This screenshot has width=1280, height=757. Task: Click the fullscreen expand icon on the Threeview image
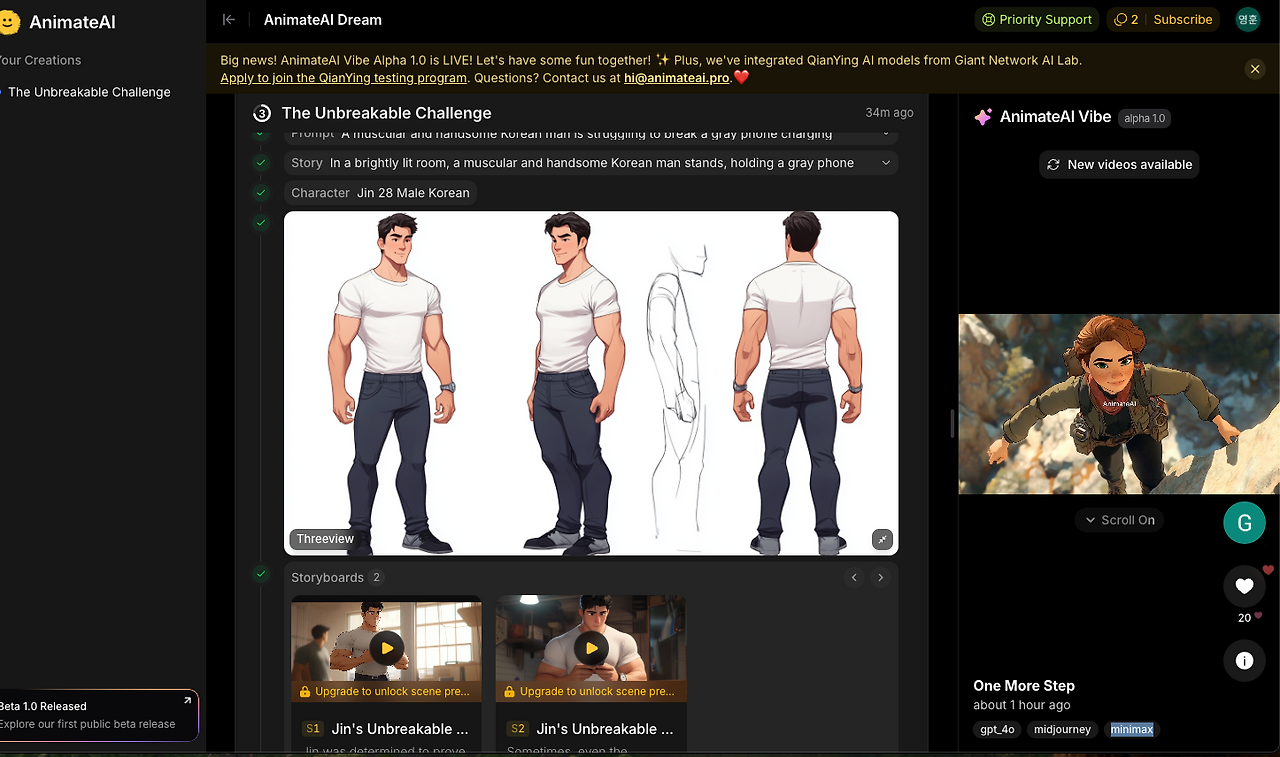point(882,538)
